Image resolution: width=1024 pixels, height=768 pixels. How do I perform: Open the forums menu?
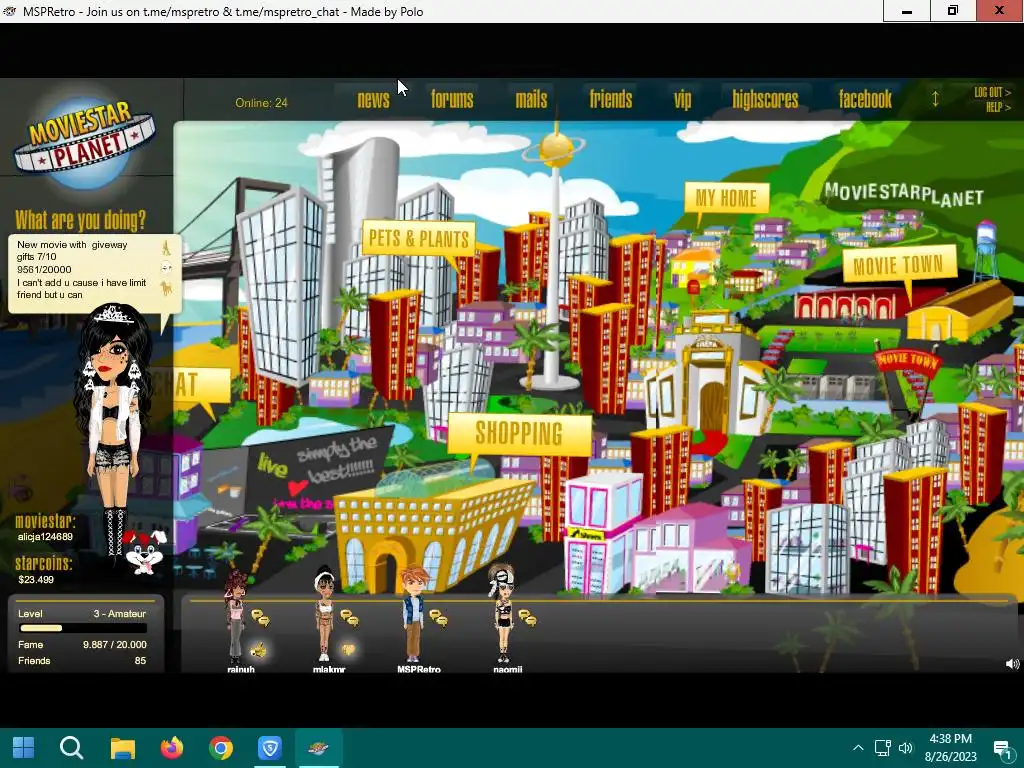pos(452,99)
